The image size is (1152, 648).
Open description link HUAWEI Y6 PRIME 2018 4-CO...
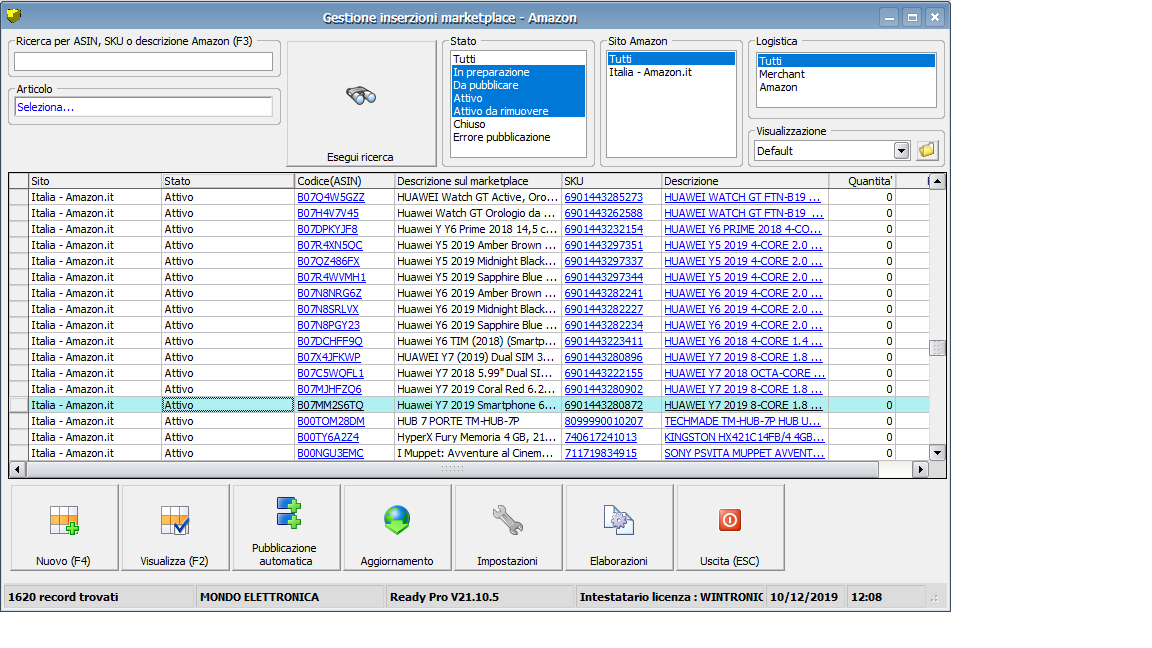(x=743, y=229)
